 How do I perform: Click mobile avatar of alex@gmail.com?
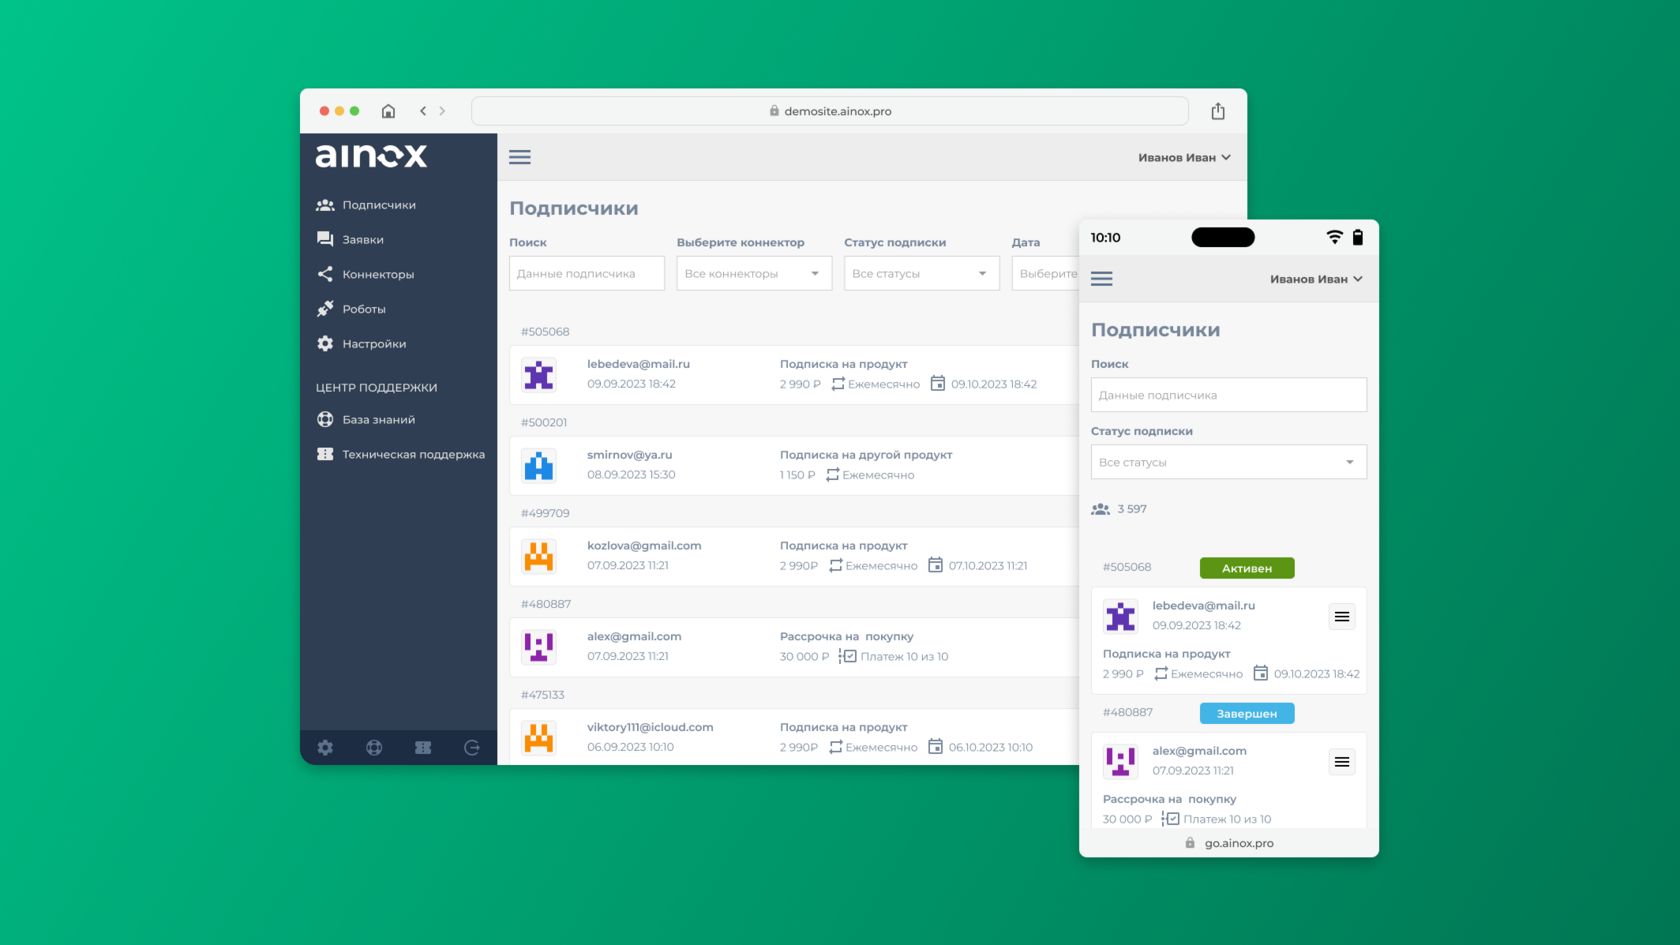tap(1120, 761)
